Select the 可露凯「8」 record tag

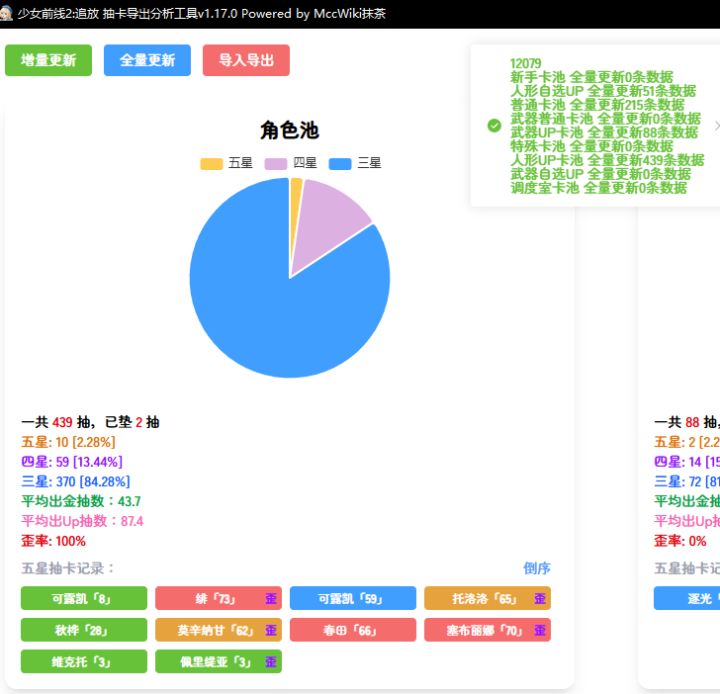(84, 598)
